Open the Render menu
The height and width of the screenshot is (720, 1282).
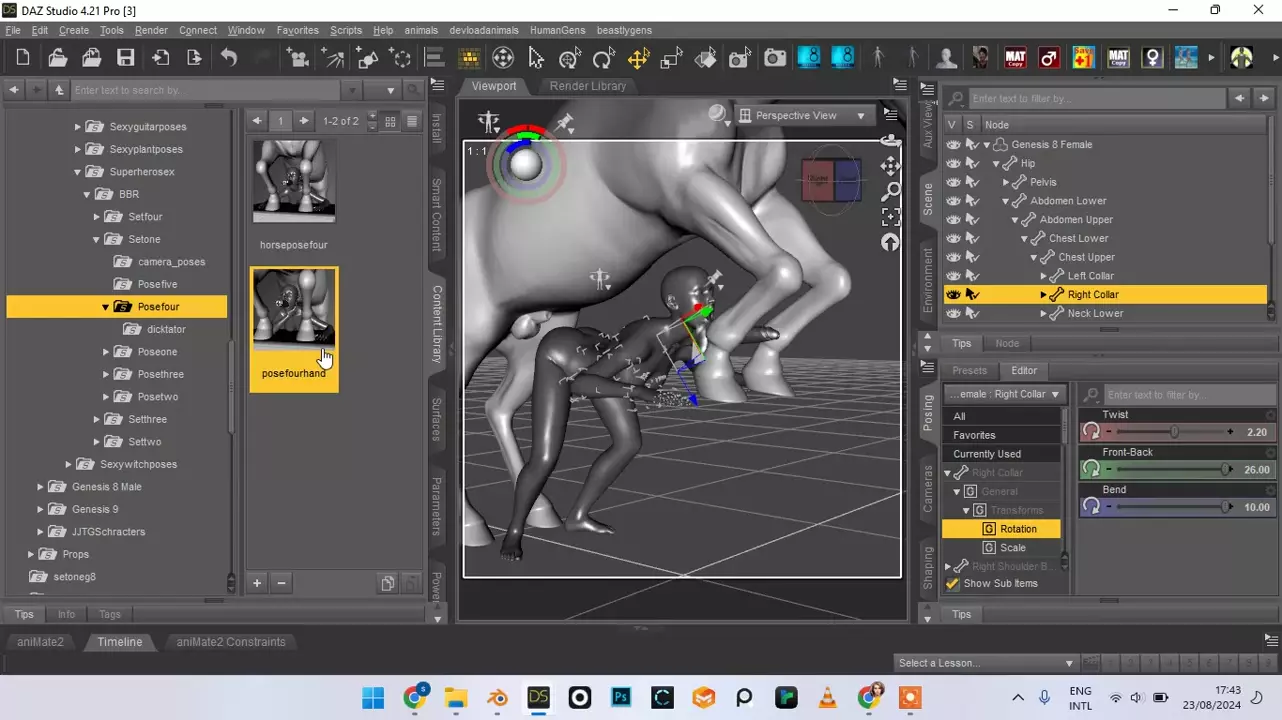click(x=151, y=30)
